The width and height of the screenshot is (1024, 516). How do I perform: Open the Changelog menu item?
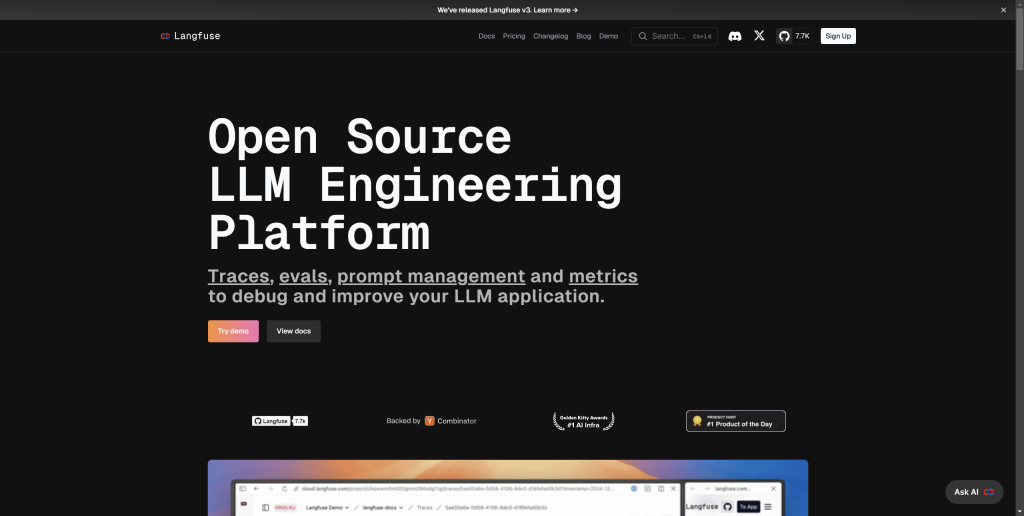click(x=551, y=36)
